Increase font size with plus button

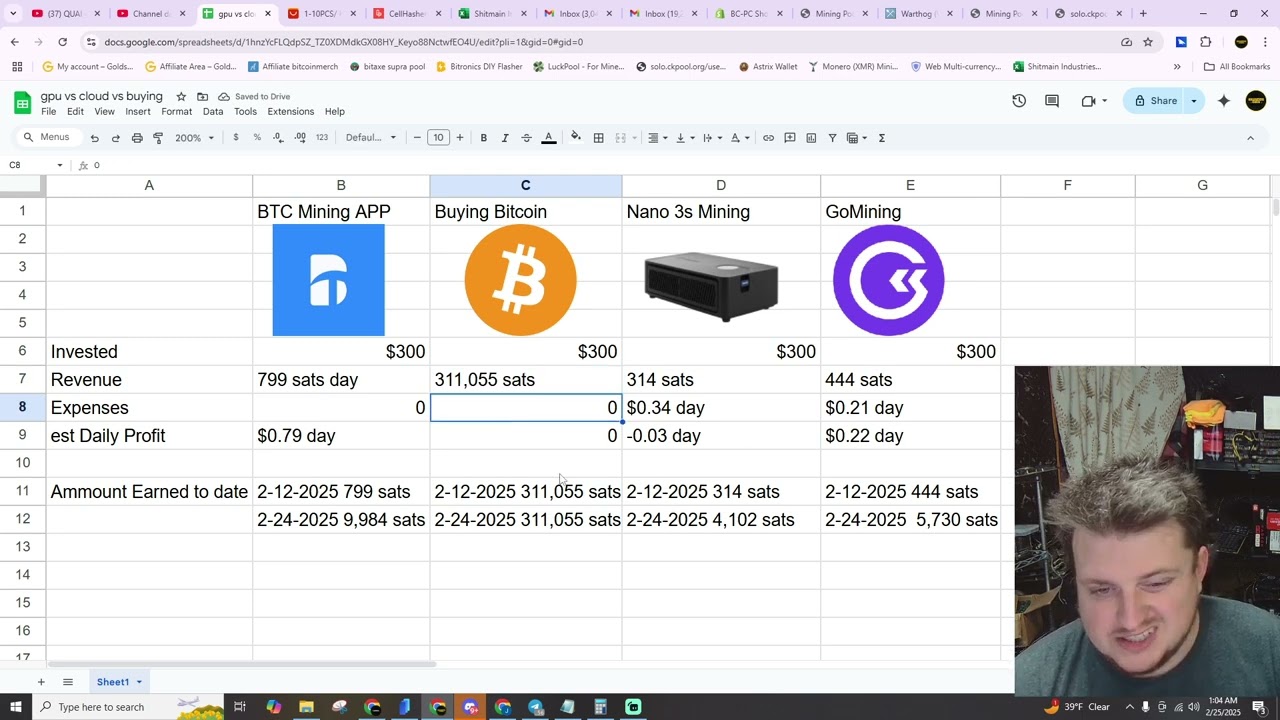pyautogui.click(x=460, y=138)
